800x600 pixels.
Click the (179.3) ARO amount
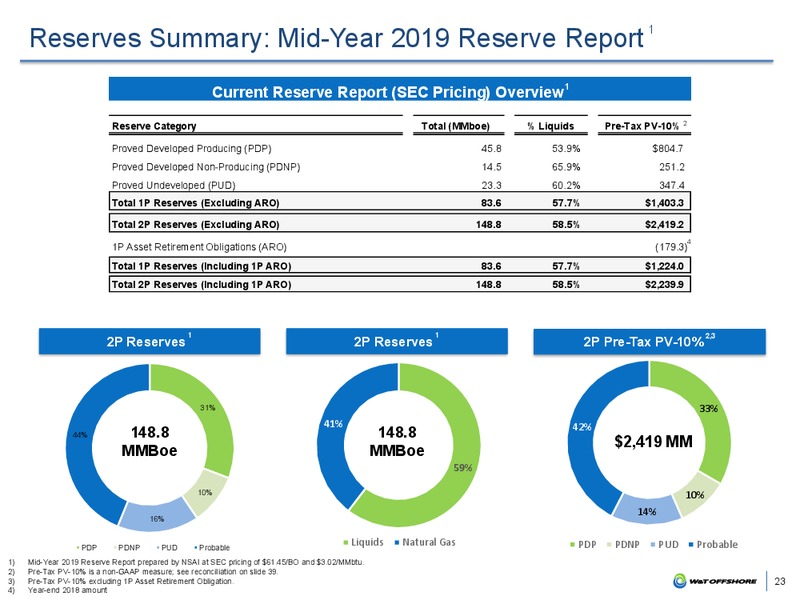click(670, 247)
